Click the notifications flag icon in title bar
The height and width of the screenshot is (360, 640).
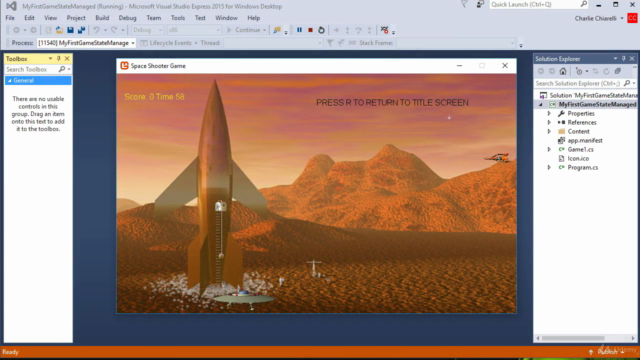[464, 4]
